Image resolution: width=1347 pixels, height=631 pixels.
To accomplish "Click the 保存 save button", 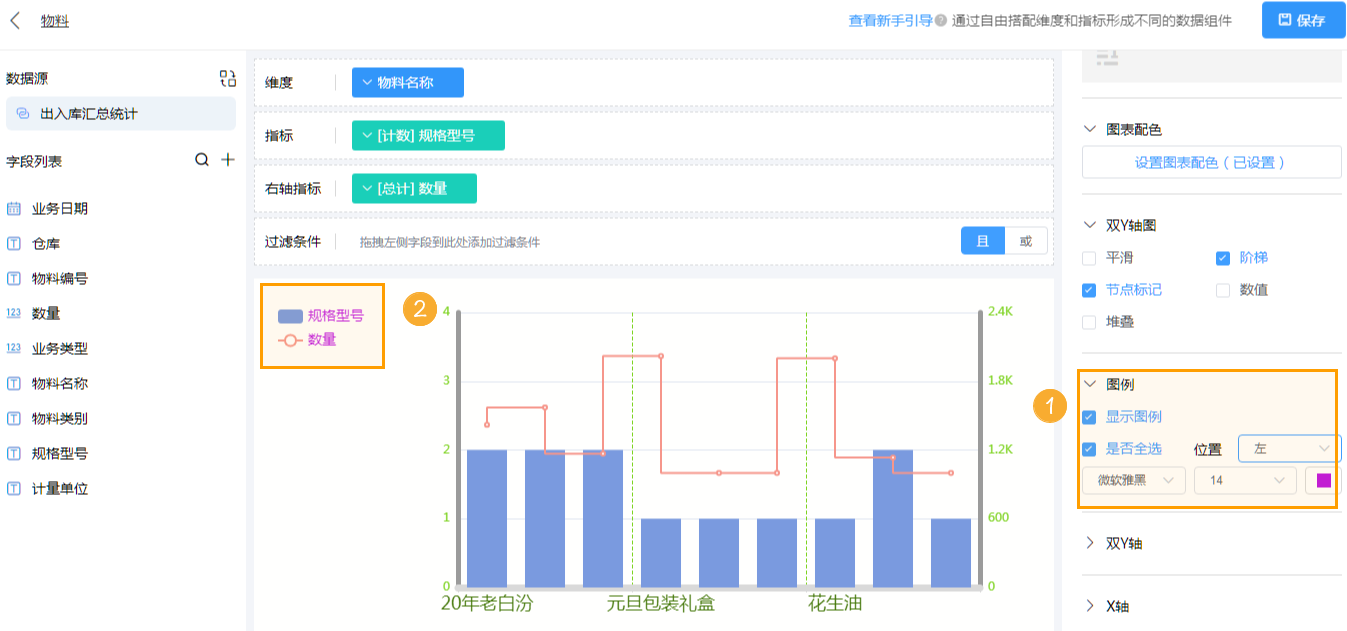I will tap(1302, 20).
